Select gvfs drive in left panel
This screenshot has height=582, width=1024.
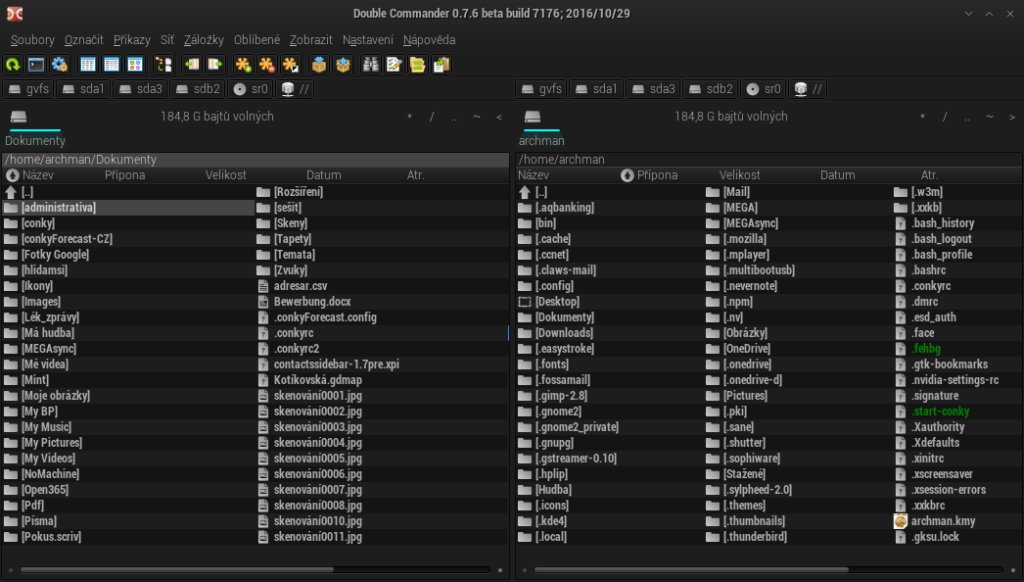click(29, 89)
